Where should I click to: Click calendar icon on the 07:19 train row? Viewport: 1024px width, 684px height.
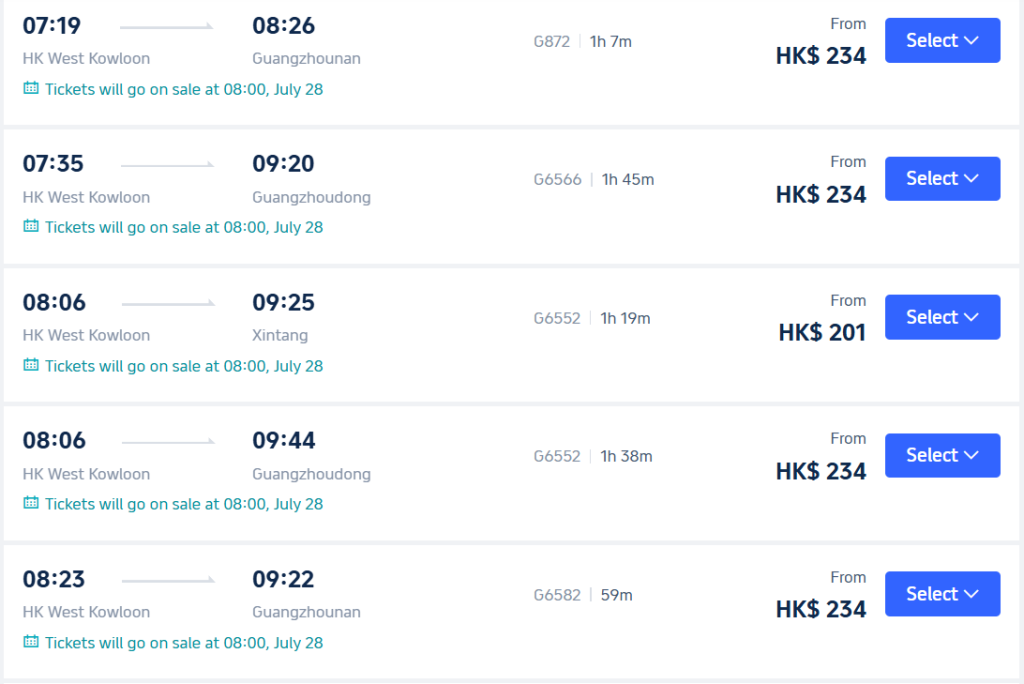coord(31,88)
